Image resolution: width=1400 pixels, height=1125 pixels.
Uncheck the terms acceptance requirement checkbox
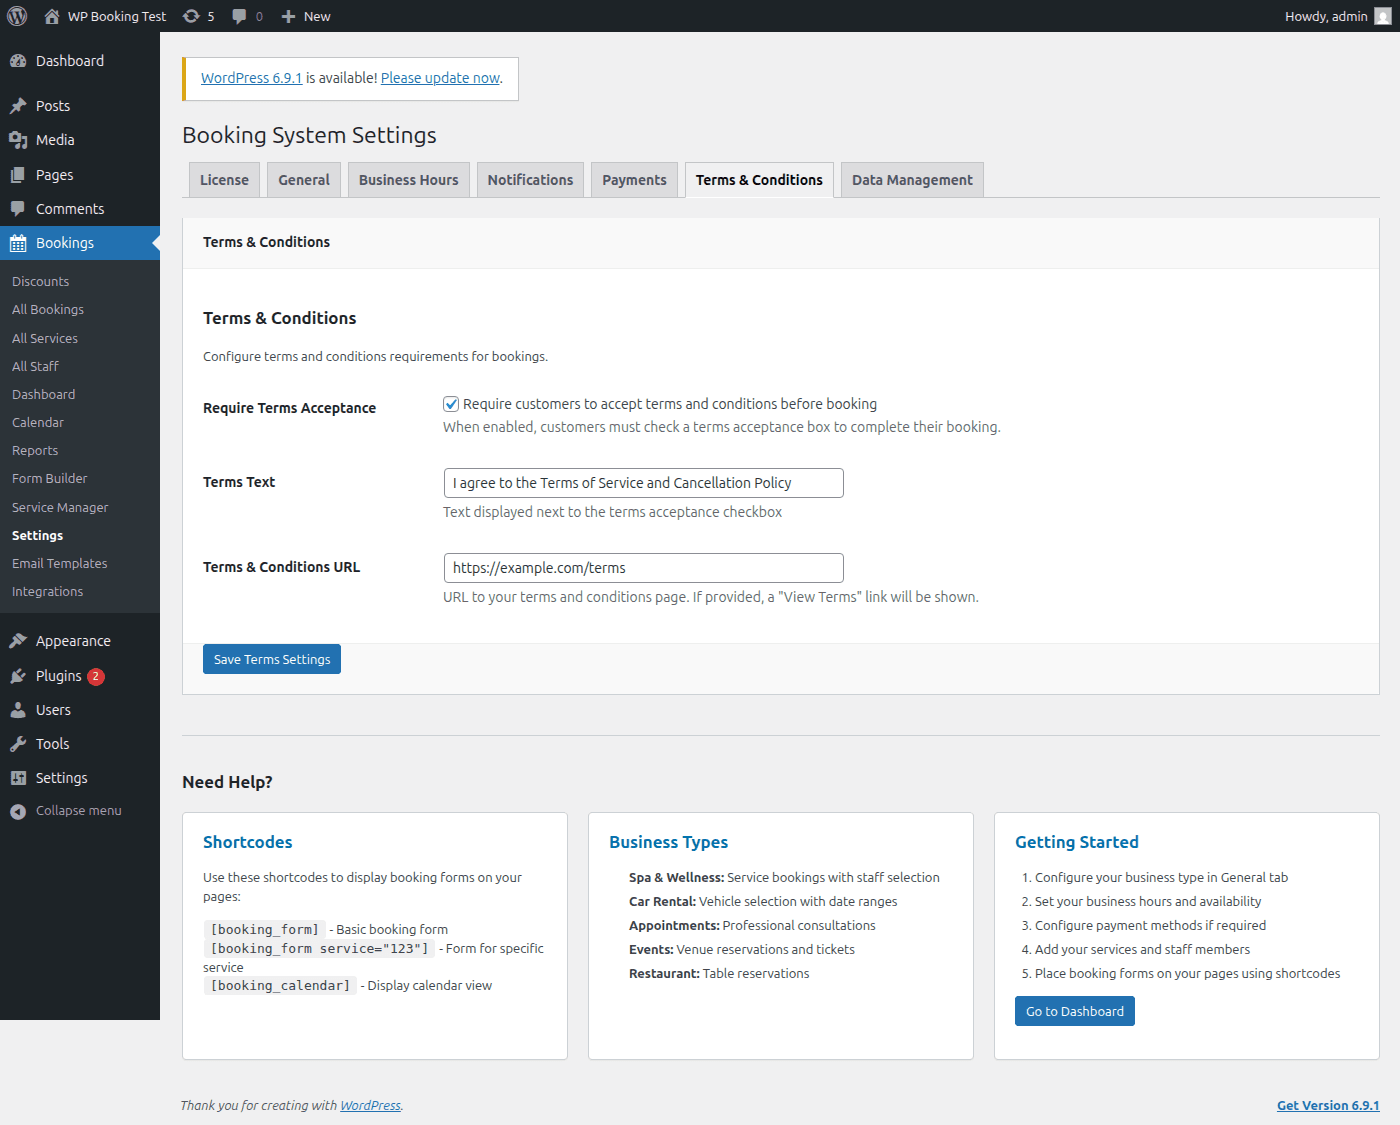[451, 403]
